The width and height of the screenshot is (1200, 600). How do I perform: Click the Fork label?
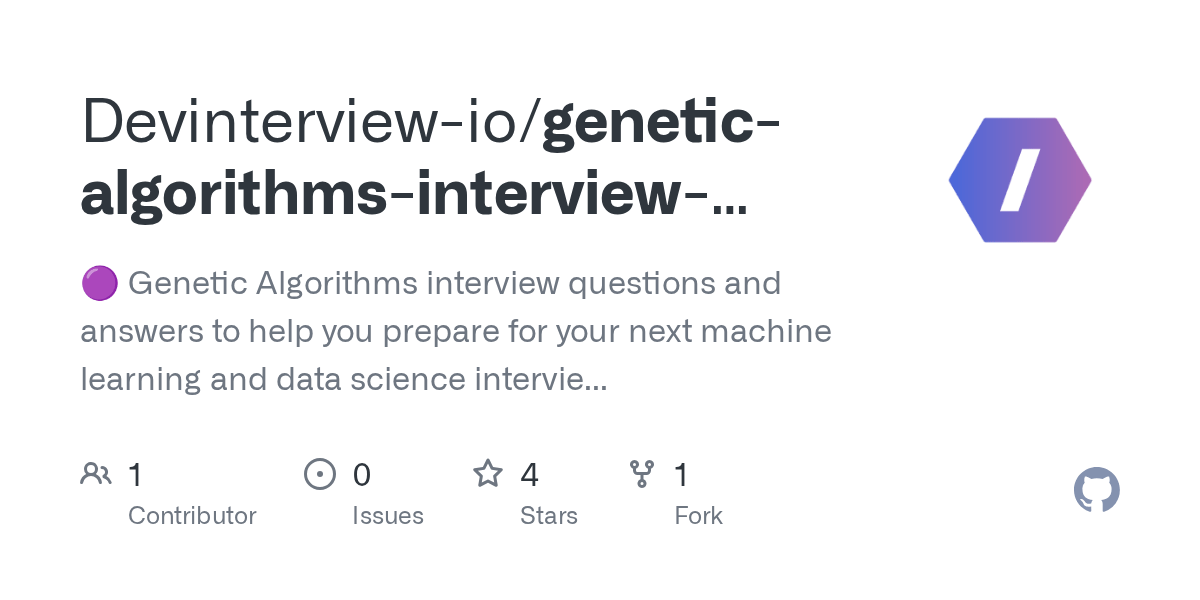(x=698, y=516)
